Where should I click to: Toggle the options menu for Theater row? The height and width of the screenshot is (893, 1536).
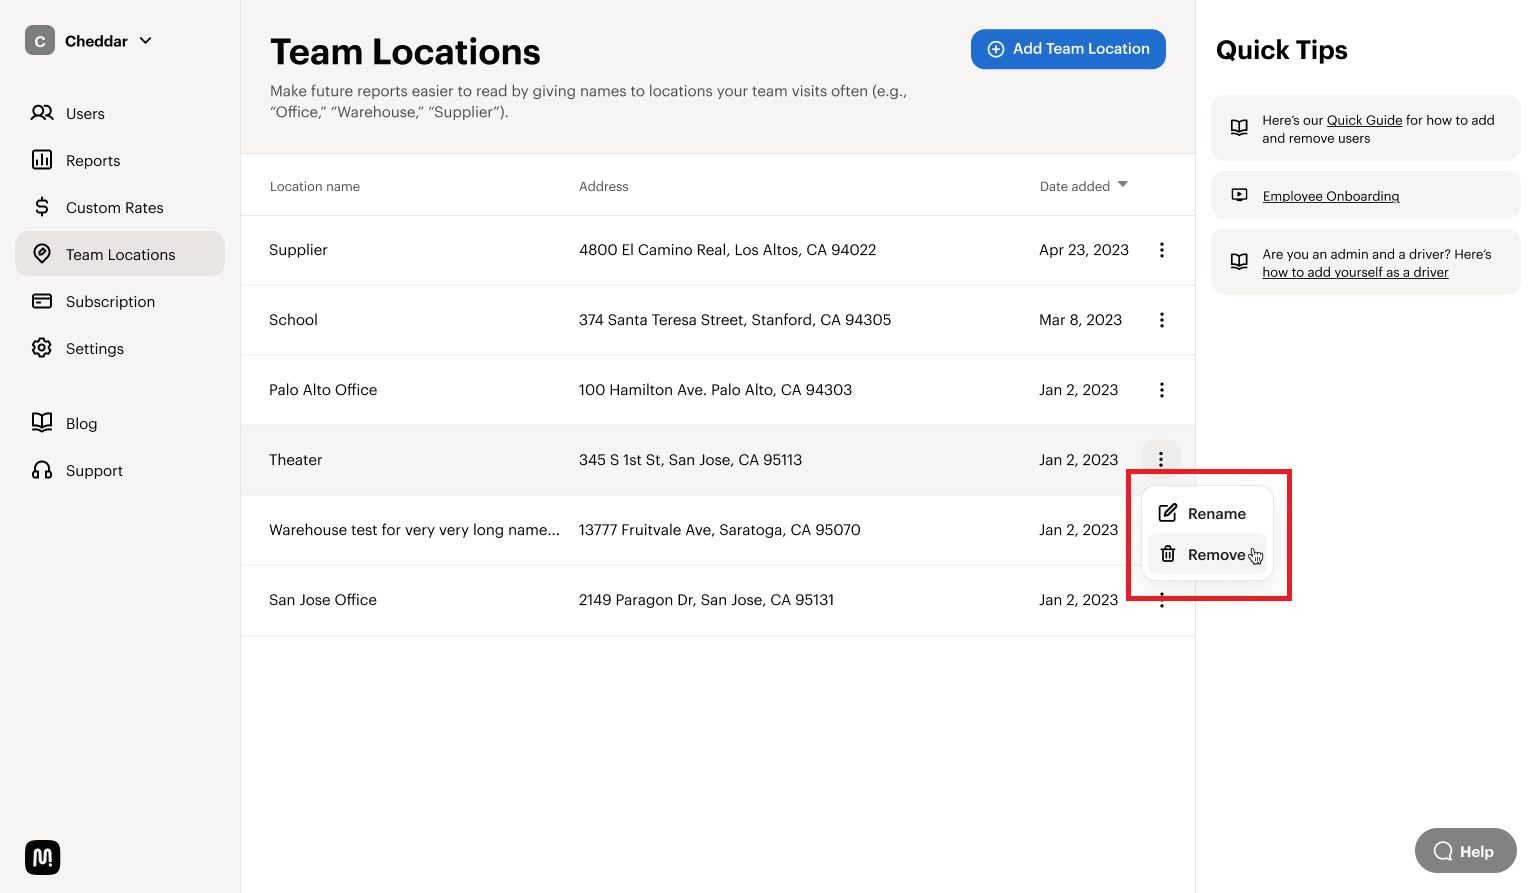click(x=1161, y=459)
